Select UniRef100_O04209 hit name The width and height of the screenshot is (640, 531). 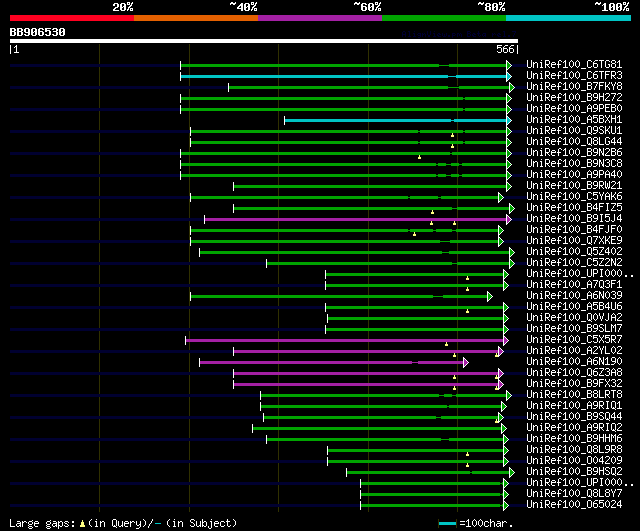pyautogui.click(x=574, y=461)
